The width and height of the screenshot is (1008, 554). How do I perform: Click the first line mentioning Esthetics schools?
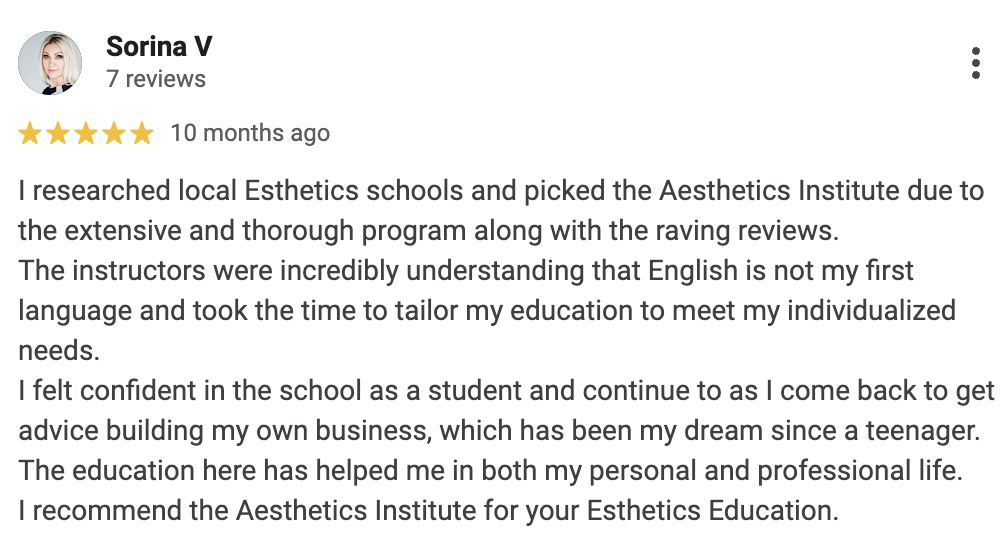tap(501, 191)
